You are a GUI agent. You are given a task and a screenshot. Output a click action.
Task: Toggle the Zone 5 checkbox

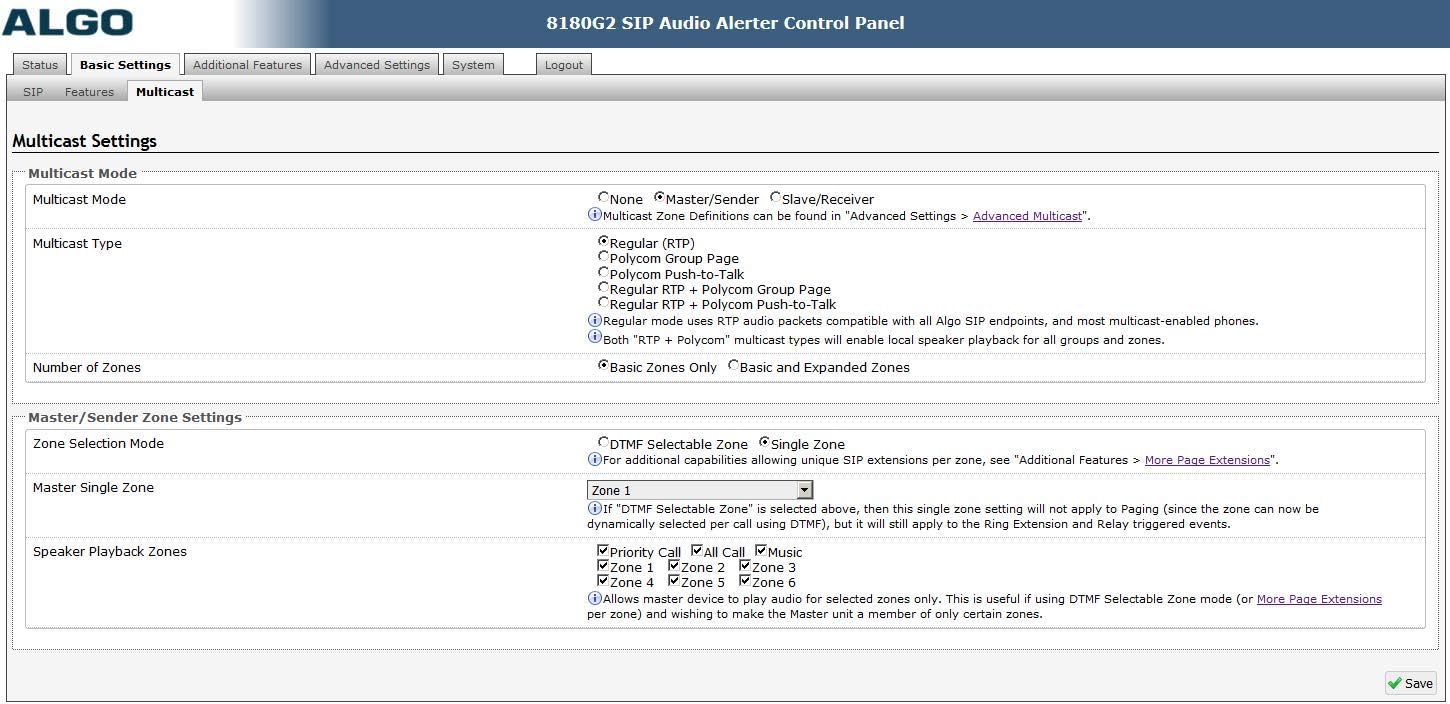tap(675, 581)
